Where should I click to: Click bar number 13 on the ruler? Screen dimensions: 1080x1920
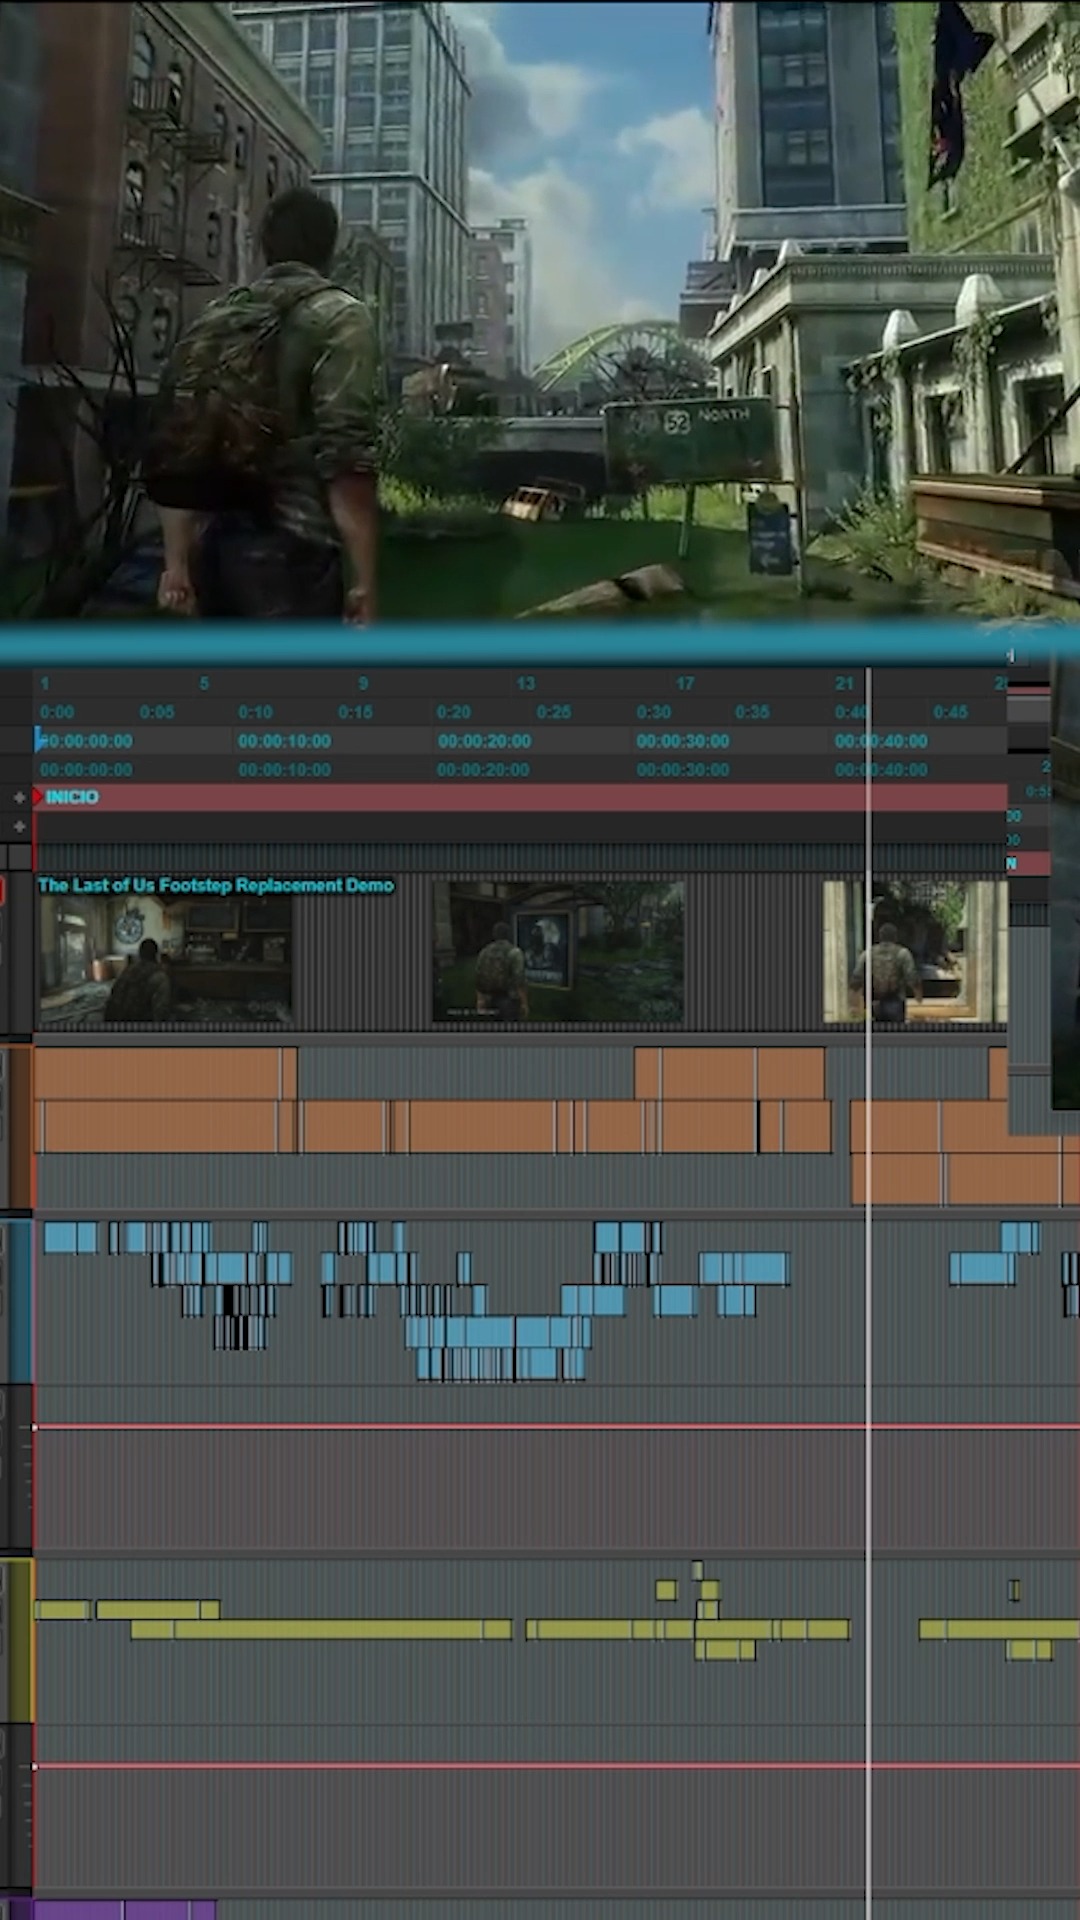(526, 683)
